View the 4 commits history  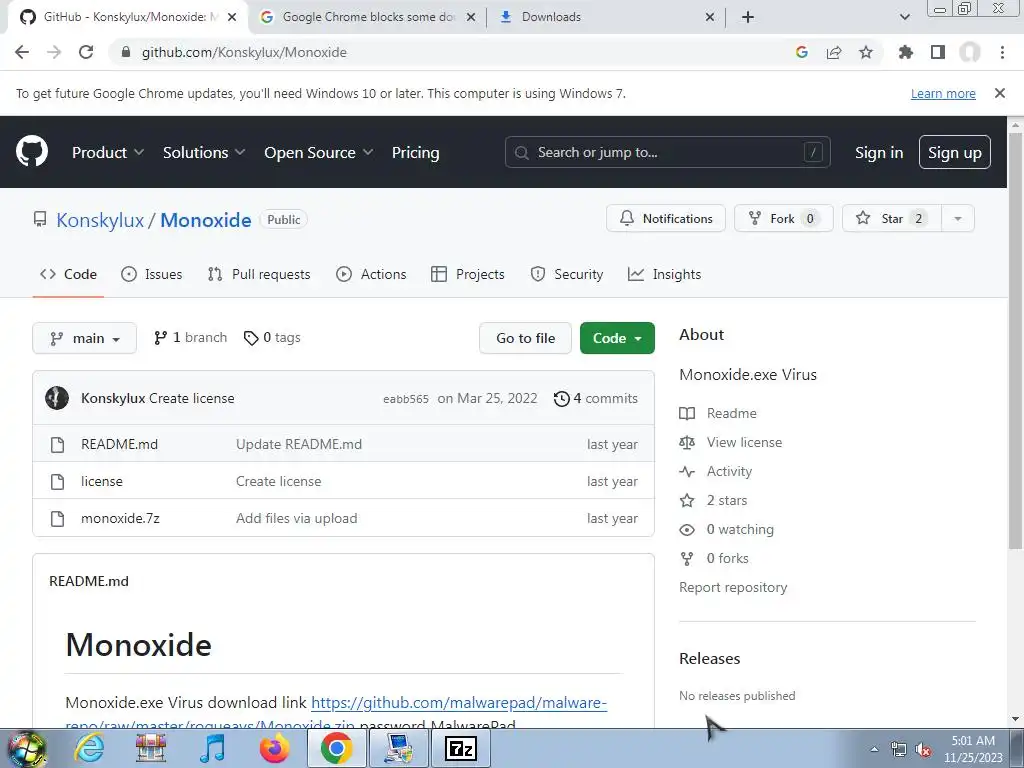596,398
